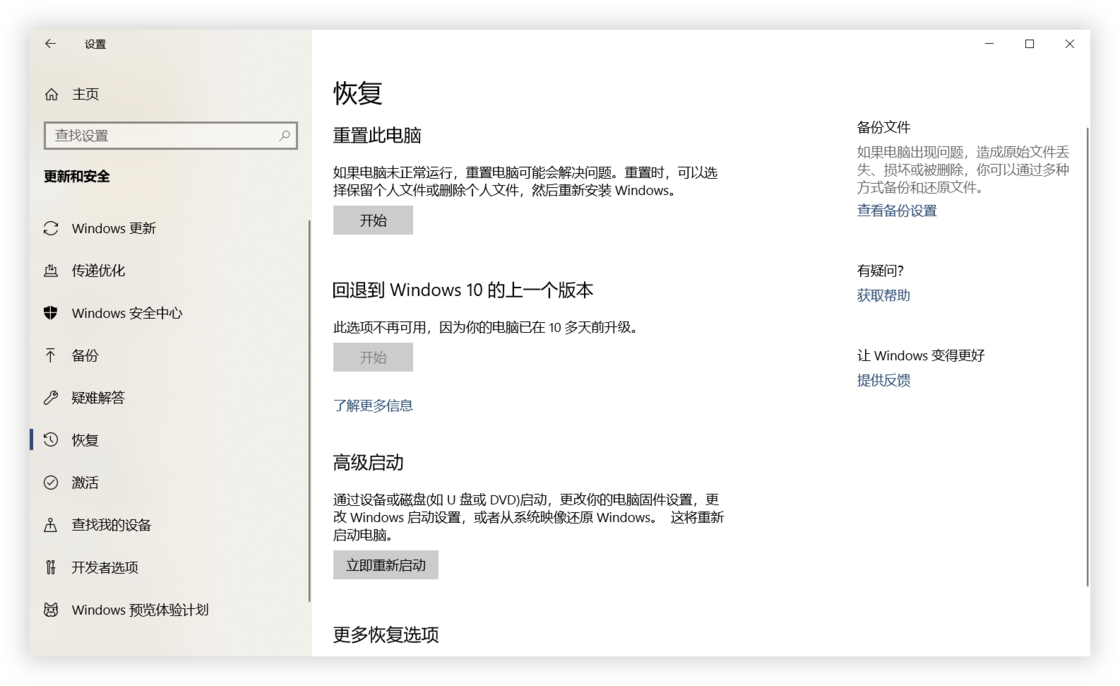Maximize the Settings window
This screenshot has width=1120, height=686.
click(x=1029, y=44)
